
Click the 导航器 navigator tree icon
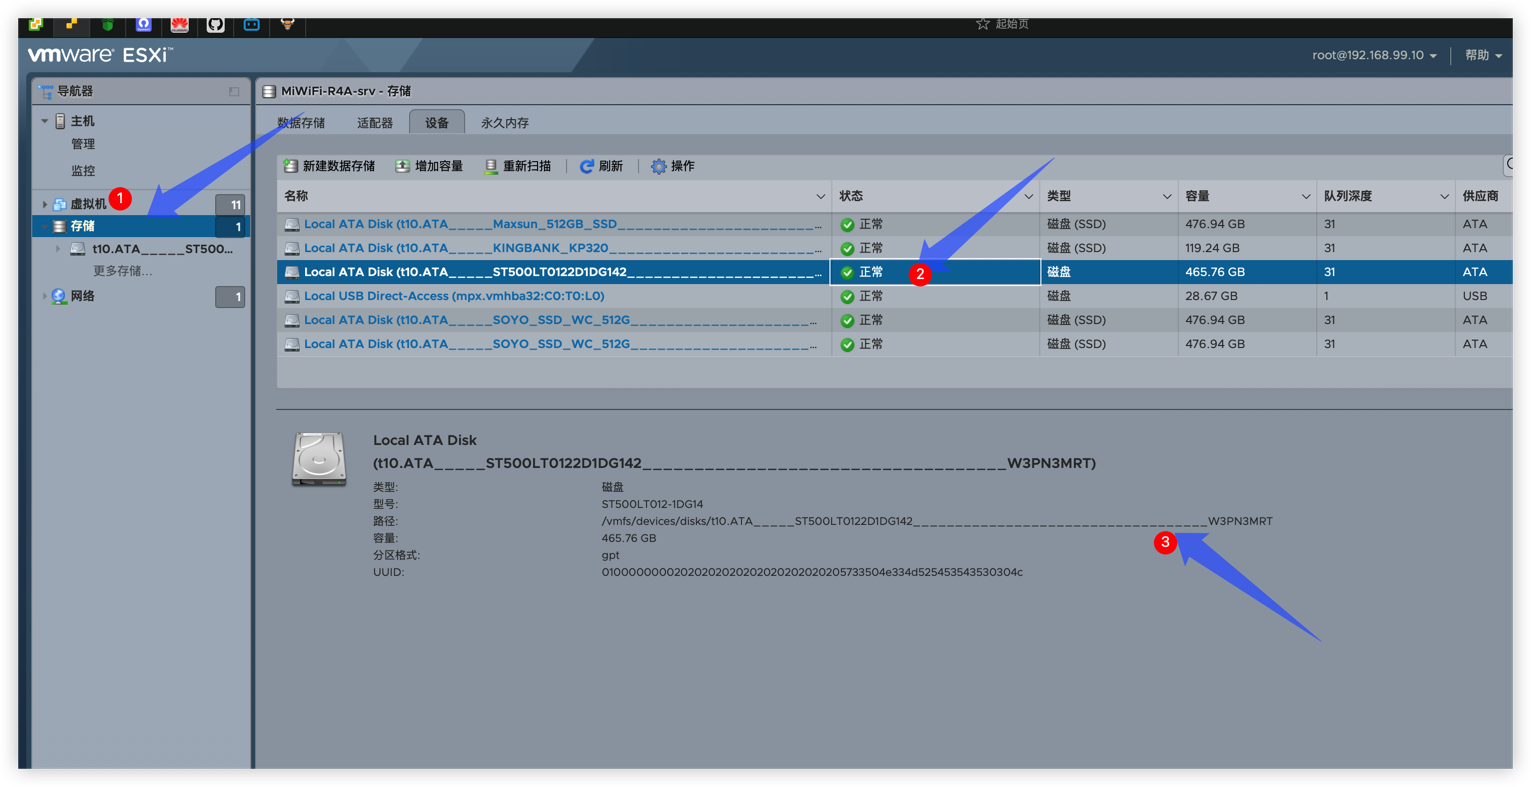coord(45,91)
